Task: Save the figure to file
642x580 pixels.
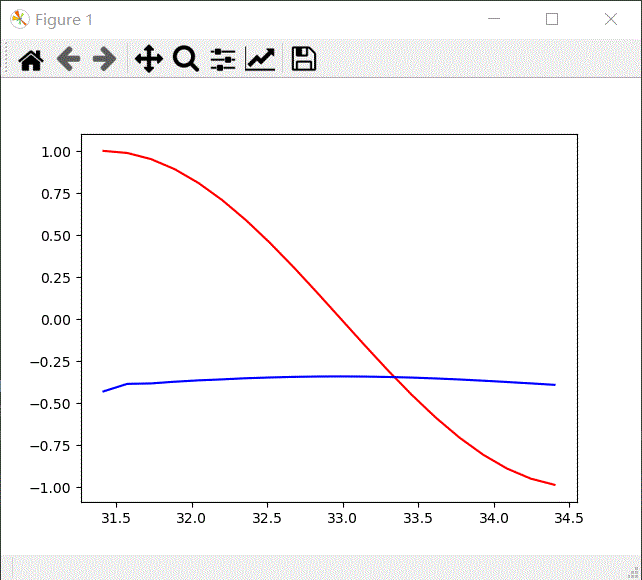Action: click(x=303, y=59)
